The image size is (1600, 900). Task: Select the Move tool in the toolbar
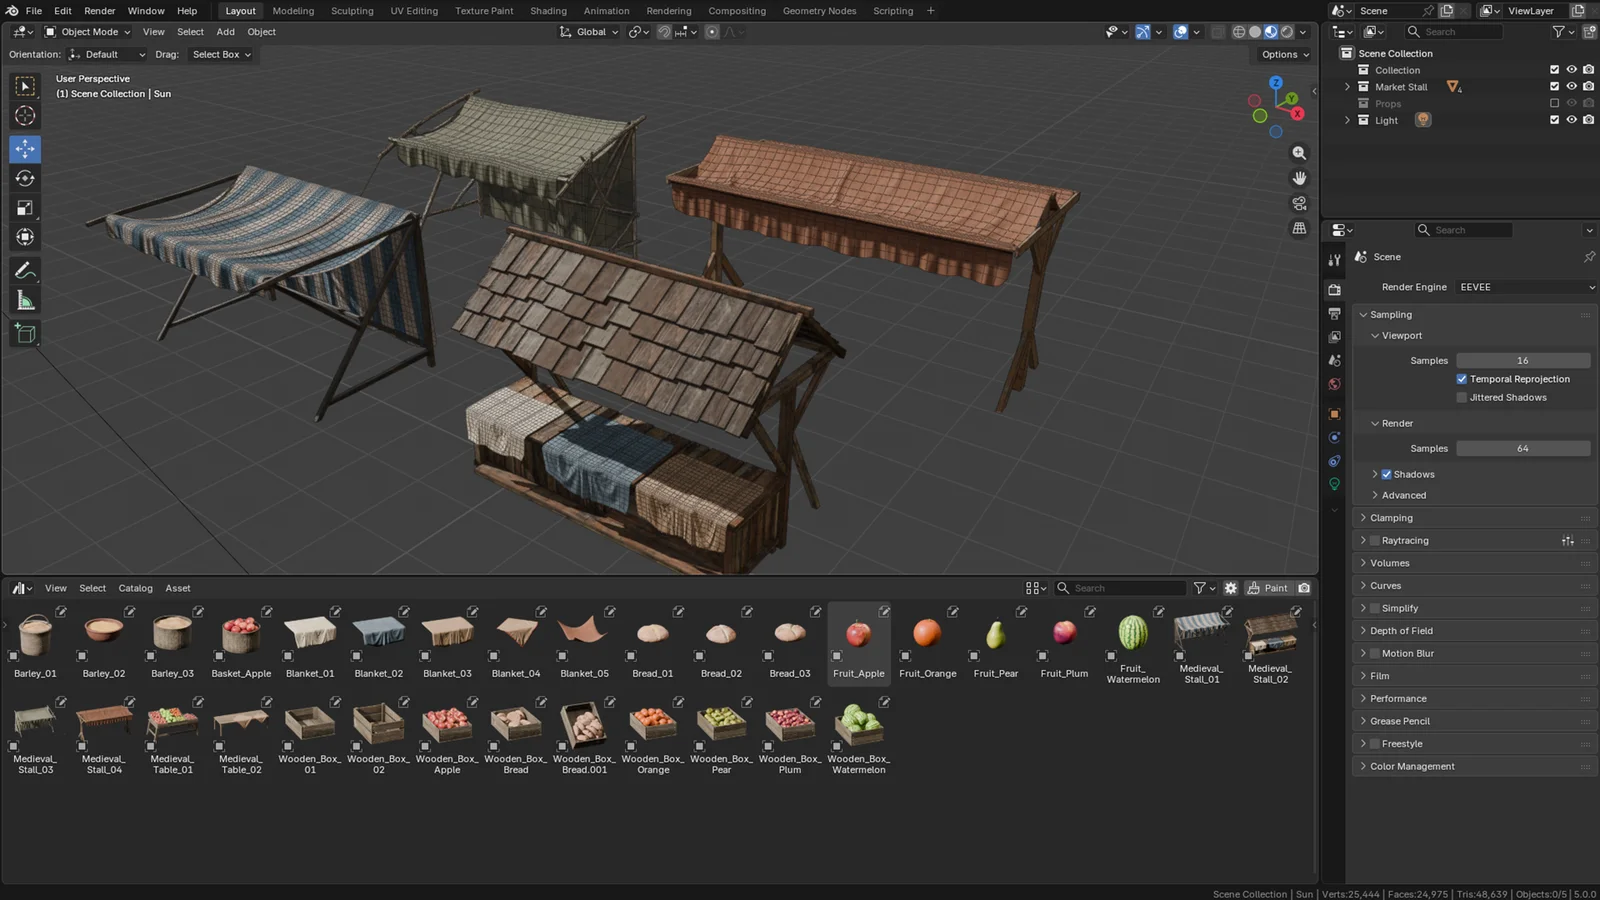click(24, 148)
